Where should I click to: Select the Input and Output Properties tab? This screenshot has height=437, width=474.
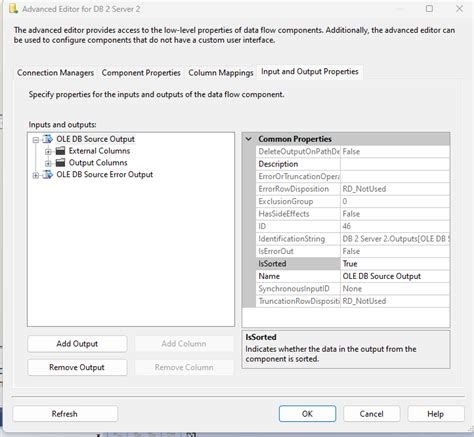click(x=310, y=72)
